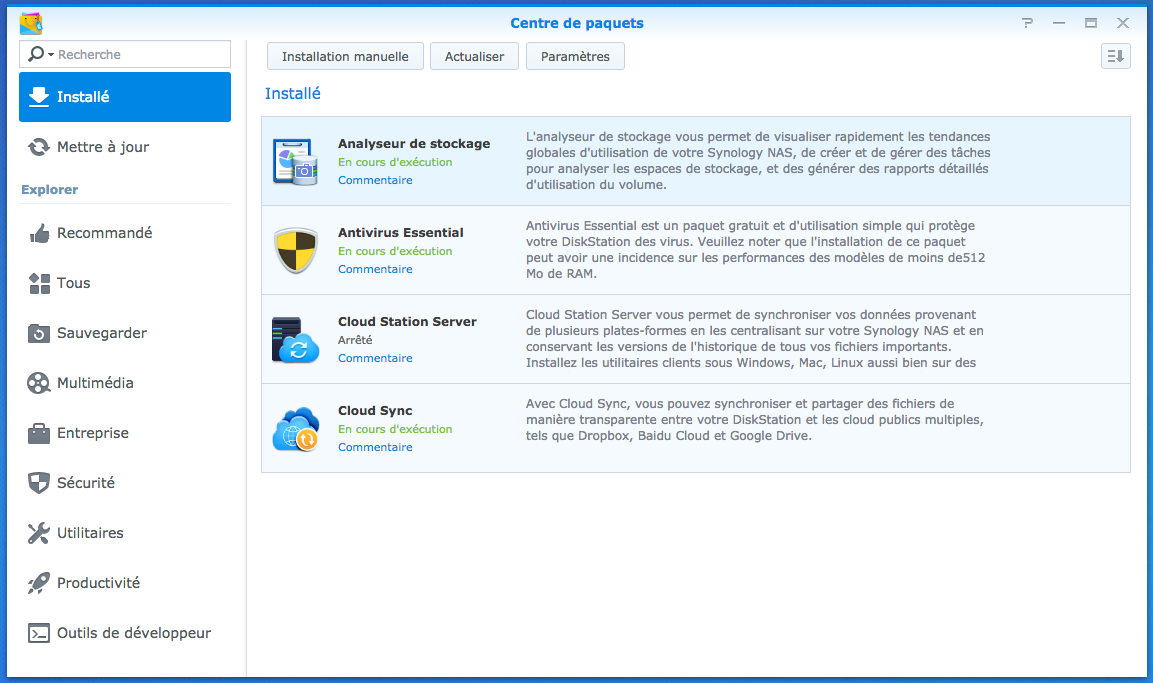Click the Sécurité shield icon

click(39, 483)
